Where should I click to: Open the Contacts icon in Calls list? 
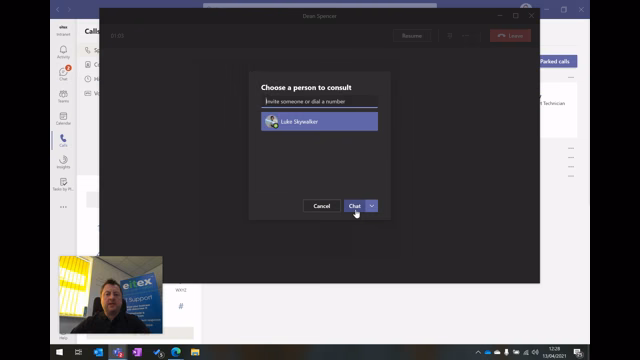88,64
